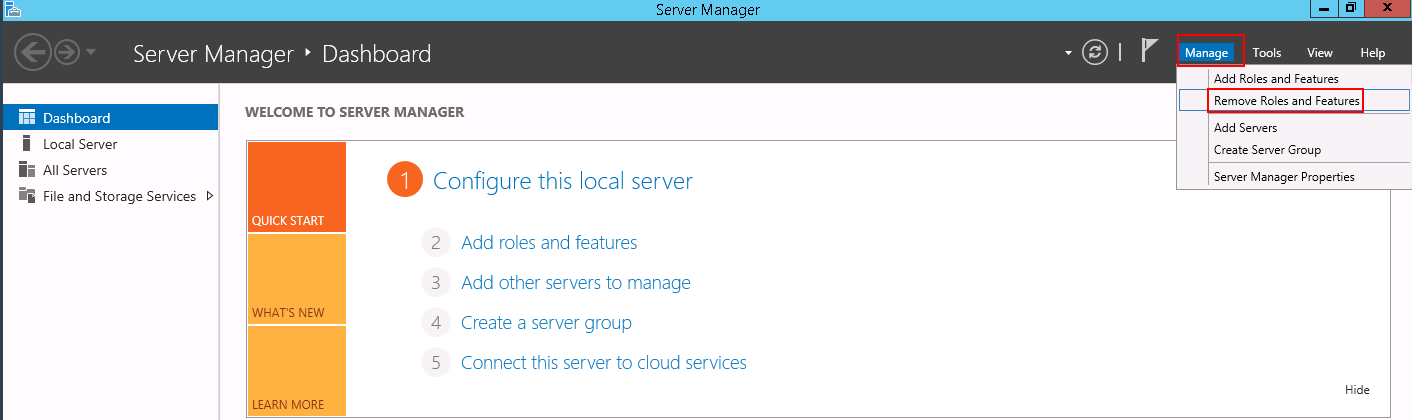Open the notifications flag icon
1412x420 pixels.
point(1150,52)
